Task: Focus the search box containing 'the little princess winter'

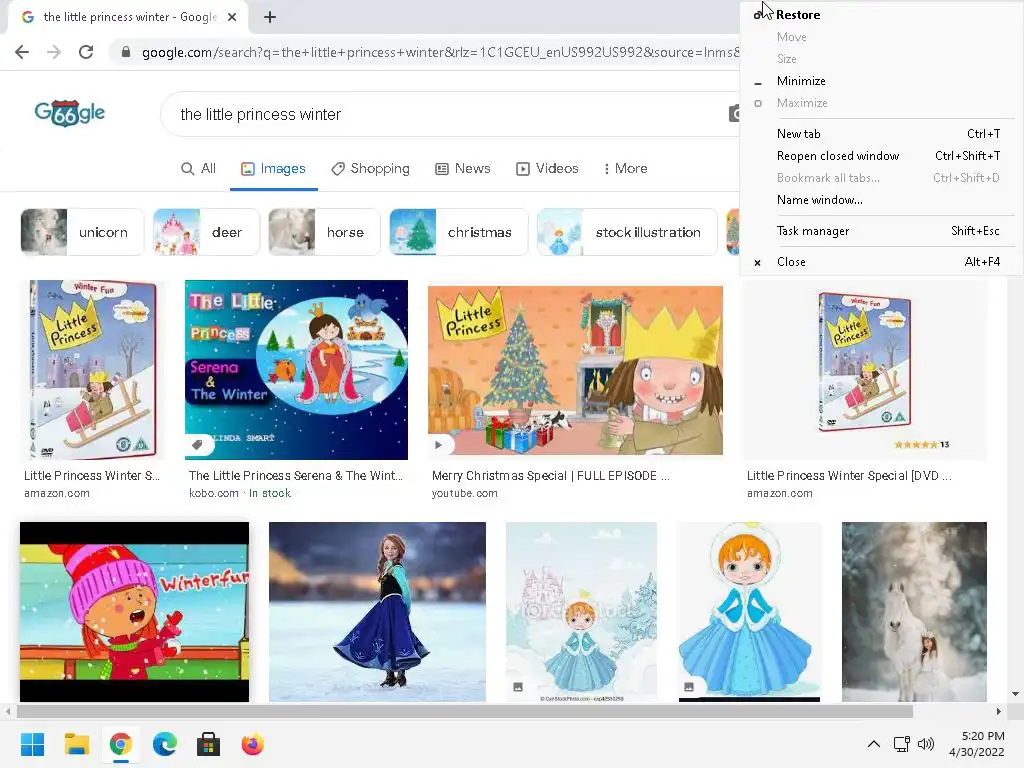Action: click(x=451, y=114)
